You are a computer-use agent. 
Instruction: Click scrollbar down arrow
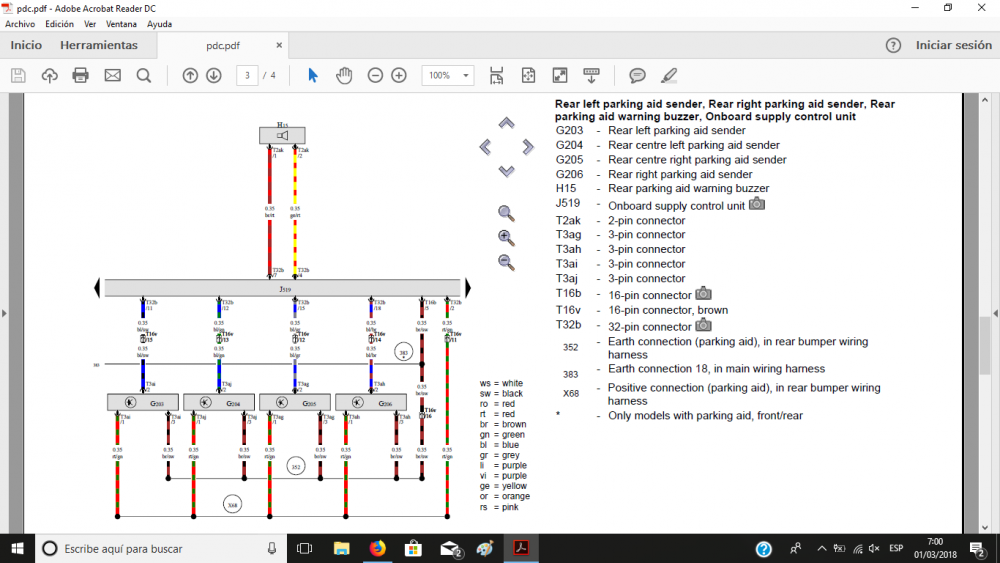click(985, 527)
